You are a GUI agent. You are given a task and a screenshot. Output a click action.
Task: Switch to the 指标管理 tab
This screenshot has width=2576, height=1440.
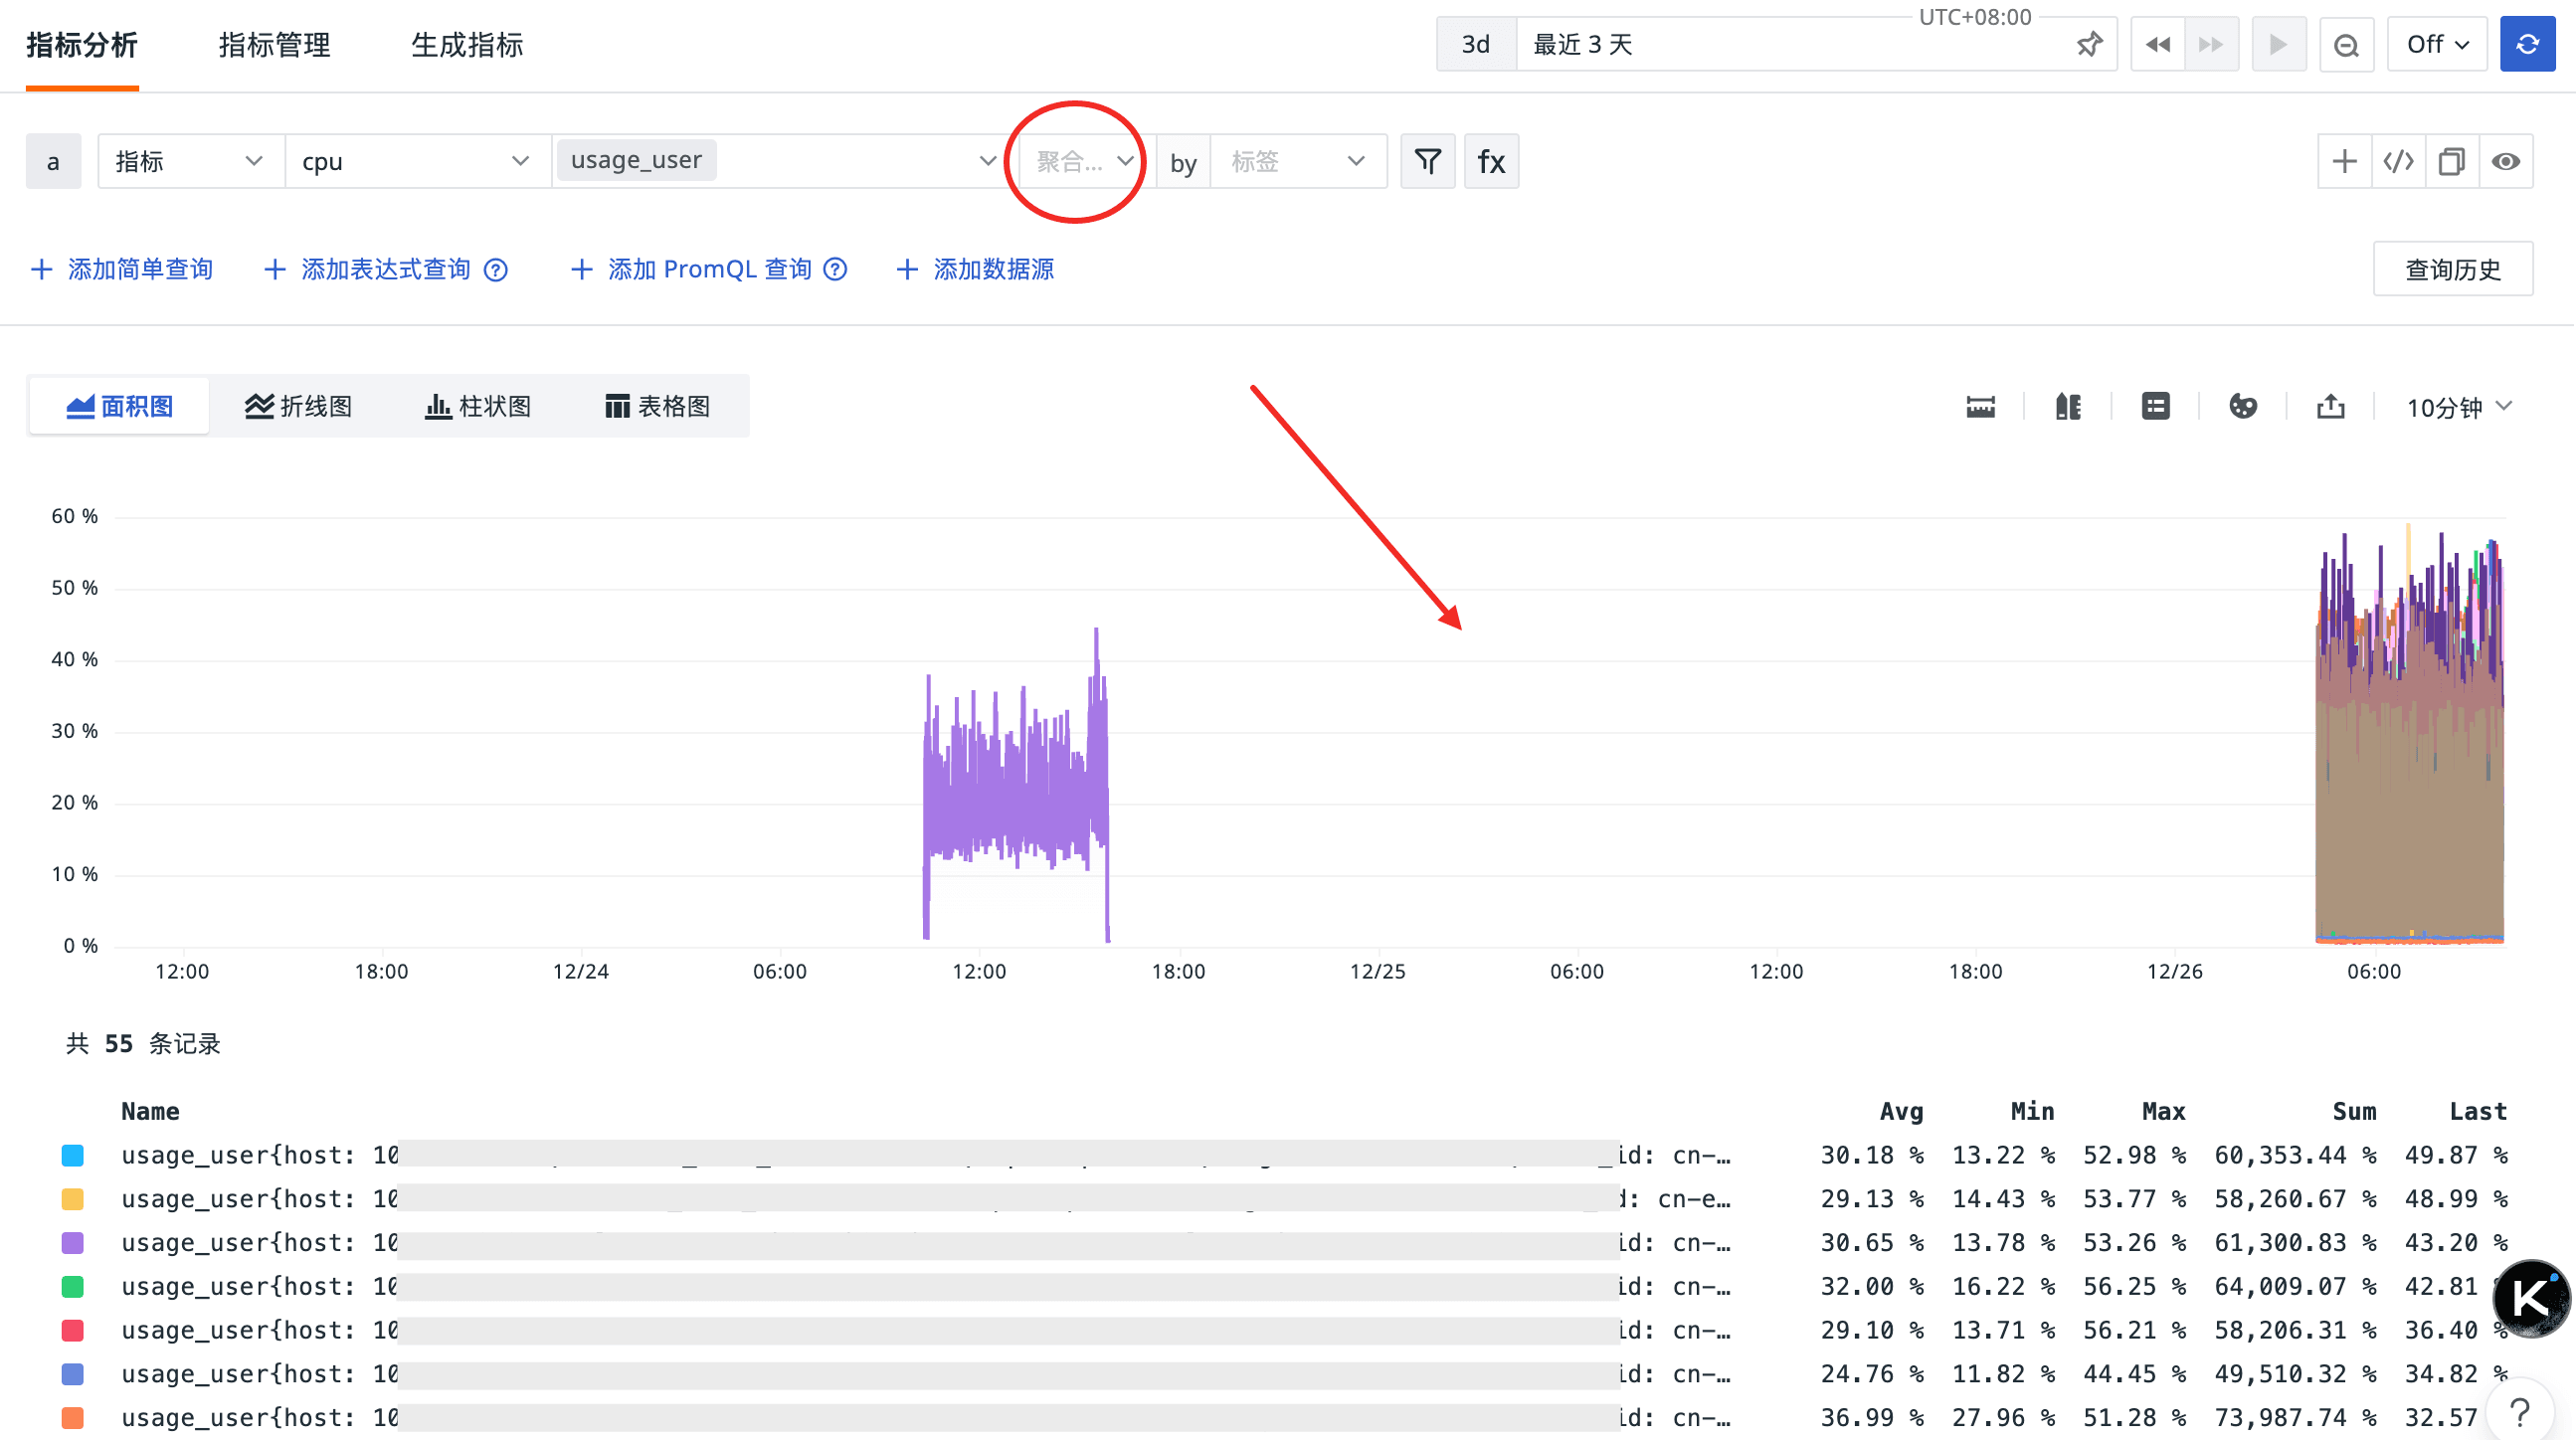[274, 44]
